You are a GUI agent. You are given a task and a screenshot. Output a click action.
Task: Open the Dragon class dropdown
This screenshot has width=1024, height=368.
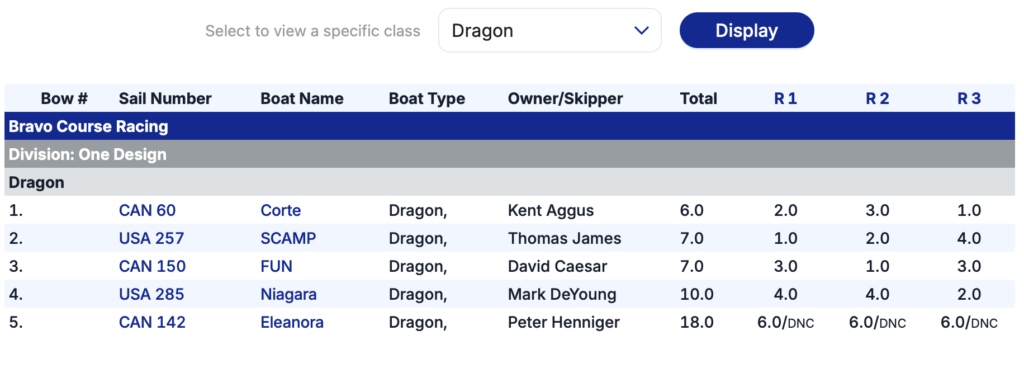tap(549, 31)
